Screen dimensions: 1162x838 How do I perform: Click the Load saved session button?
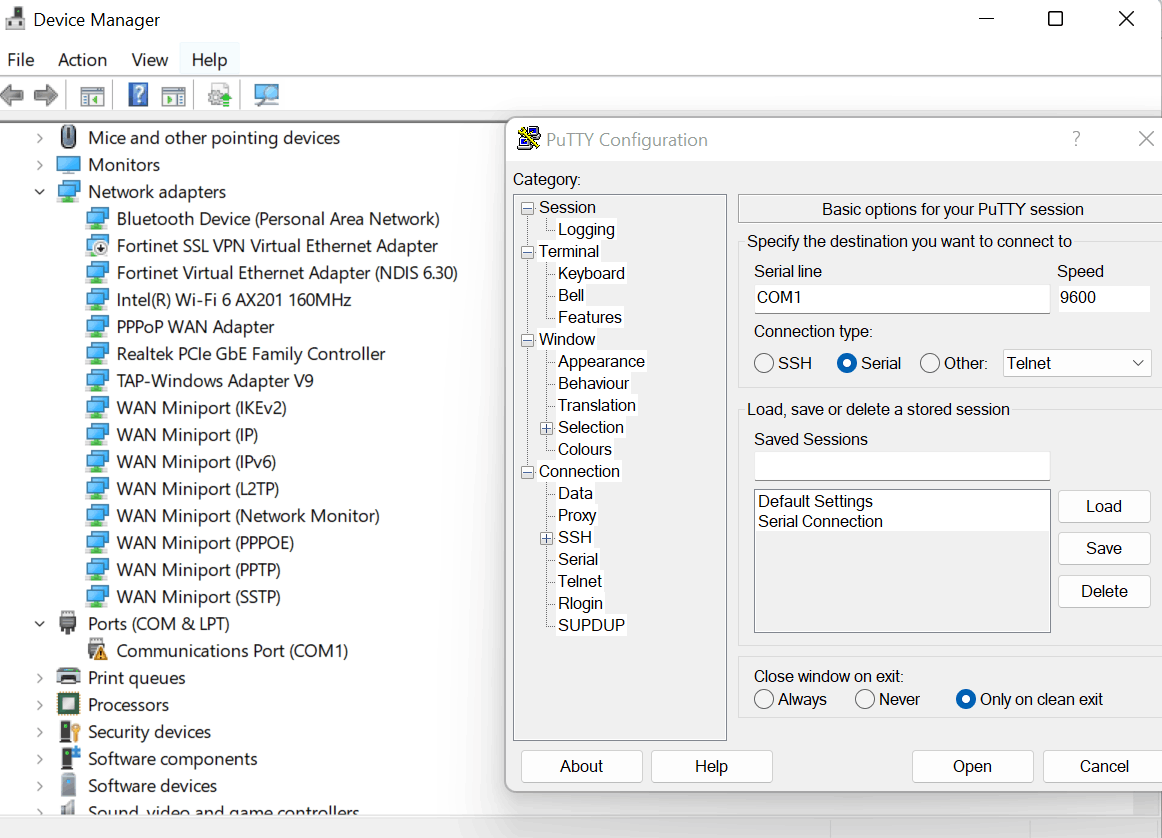point(1103,506)
